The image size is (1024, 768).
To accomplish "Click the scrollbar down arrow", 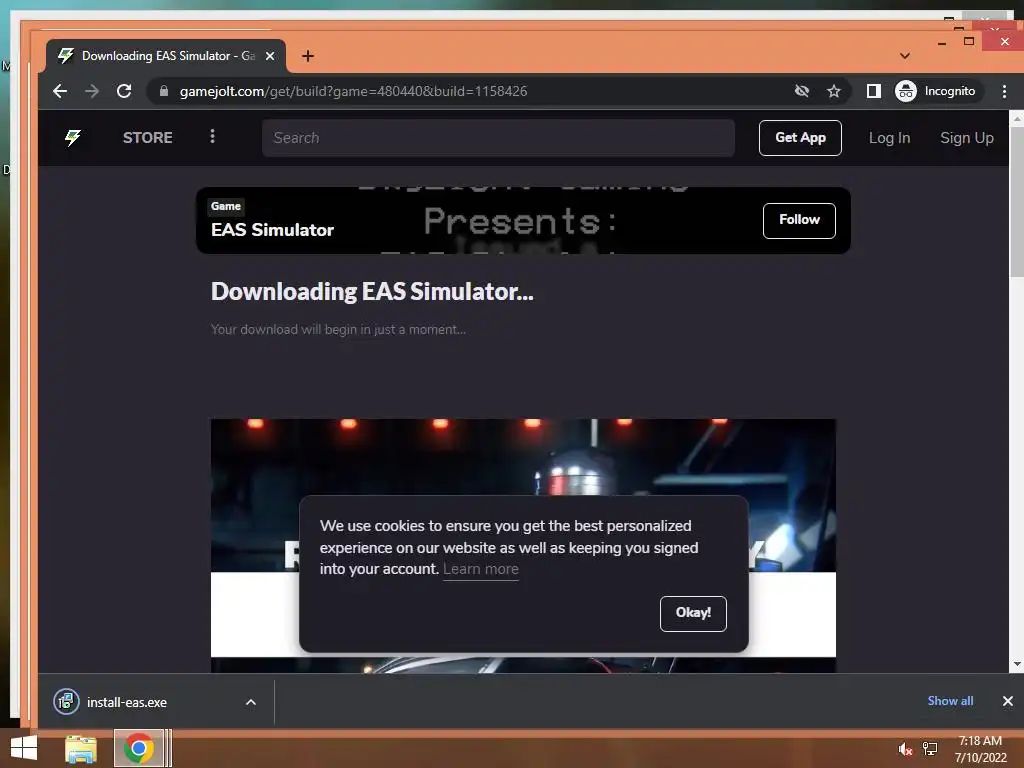I will (x=1016, y=664).
